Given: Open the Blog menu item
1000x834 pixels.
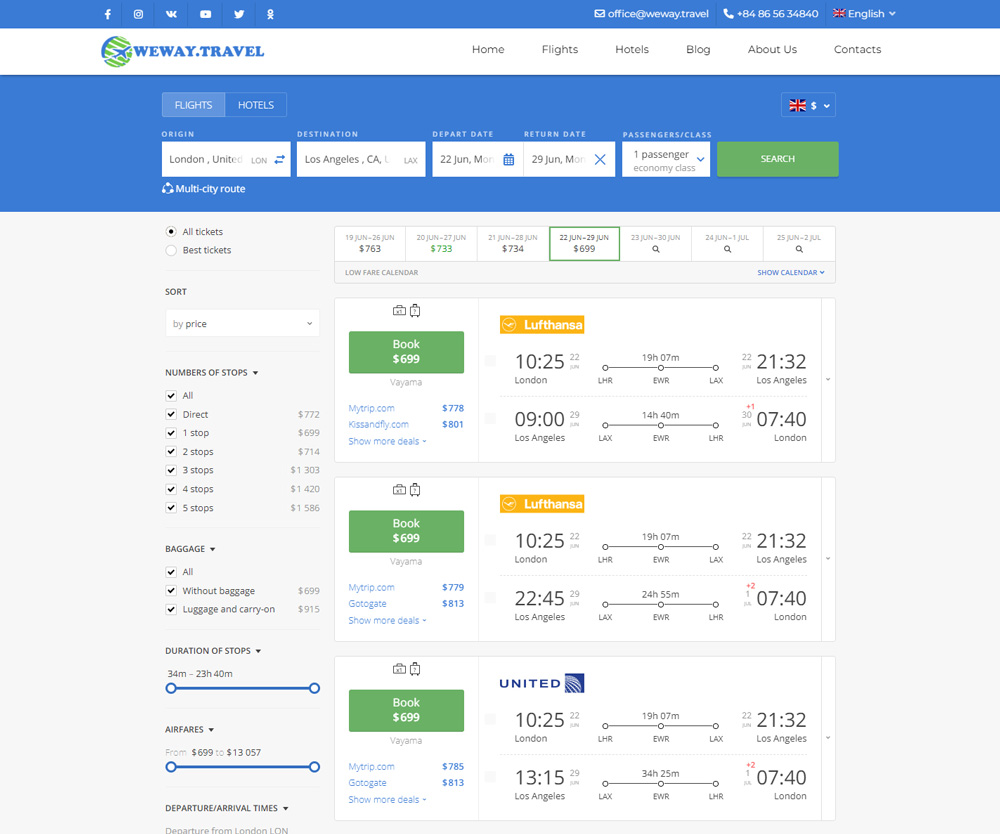Looking at the screenshot, I should click(698, 50).
